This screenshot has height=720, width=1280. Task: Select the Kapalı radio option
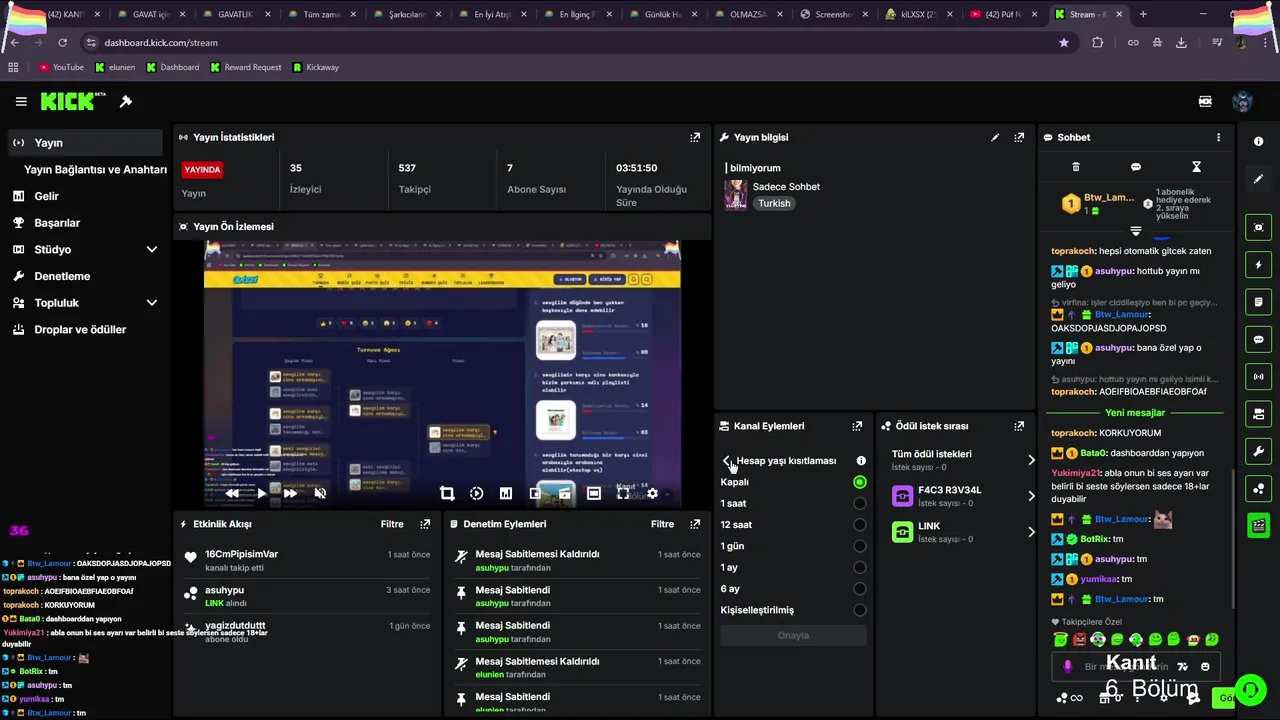(860, 482)
